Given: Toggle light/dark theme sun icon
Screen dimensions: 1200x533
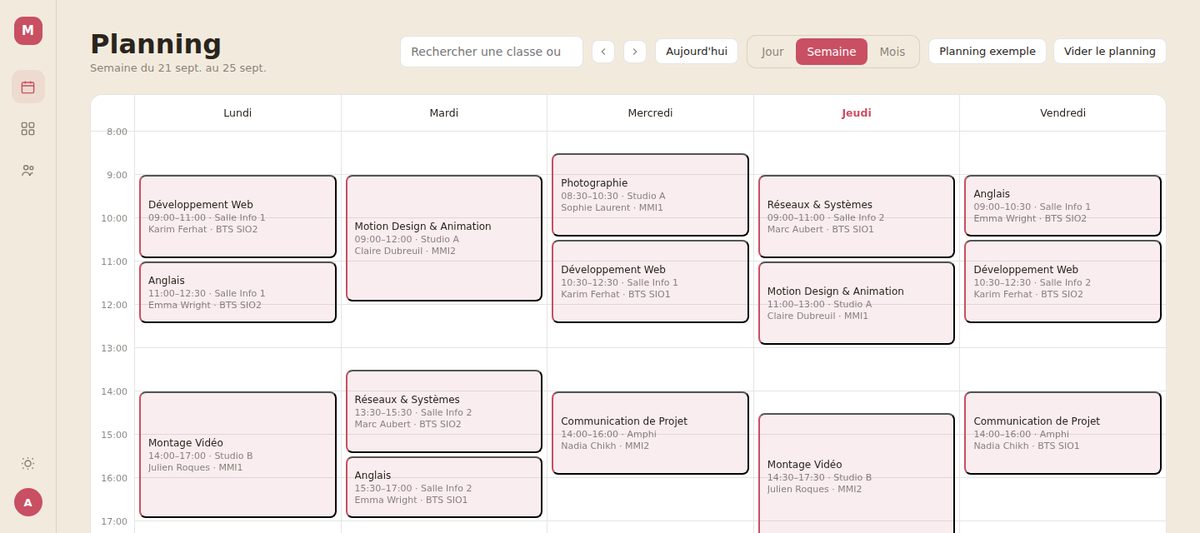Looking at the screenshot, I should 28,463.
